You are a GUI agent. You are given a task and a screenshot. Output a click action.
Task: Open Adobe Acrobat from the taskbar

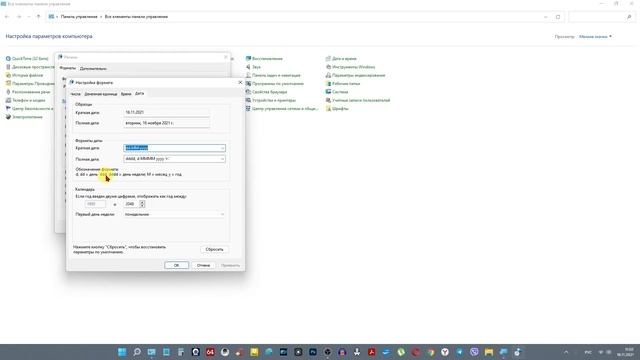[x=372, y=352]
